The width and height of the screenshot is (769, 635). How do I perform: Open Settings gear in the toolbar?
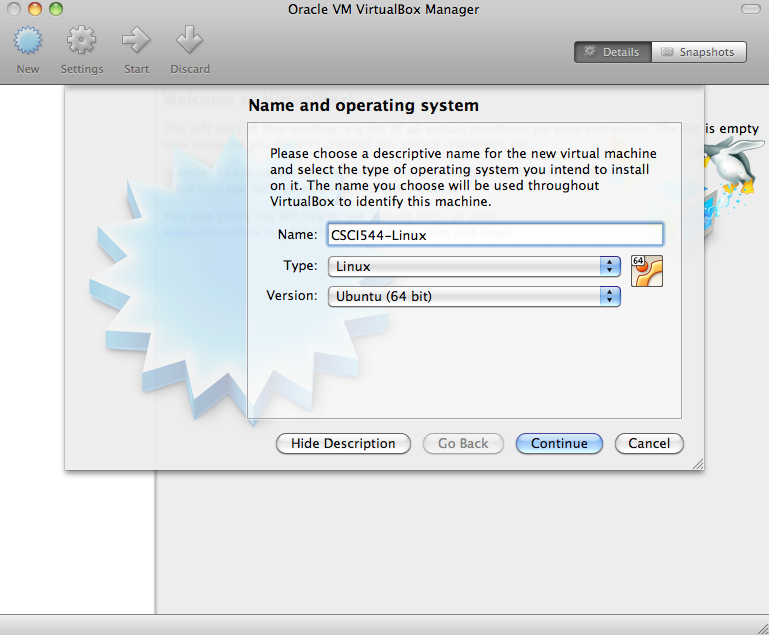tap(81, 40)
